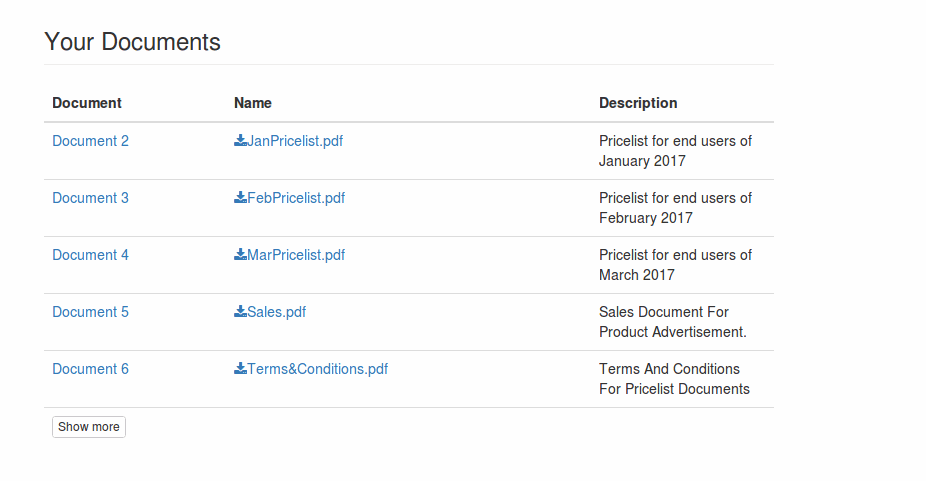
Task: Click the download icon beside Sales.pdf
Action: [240, 311]
